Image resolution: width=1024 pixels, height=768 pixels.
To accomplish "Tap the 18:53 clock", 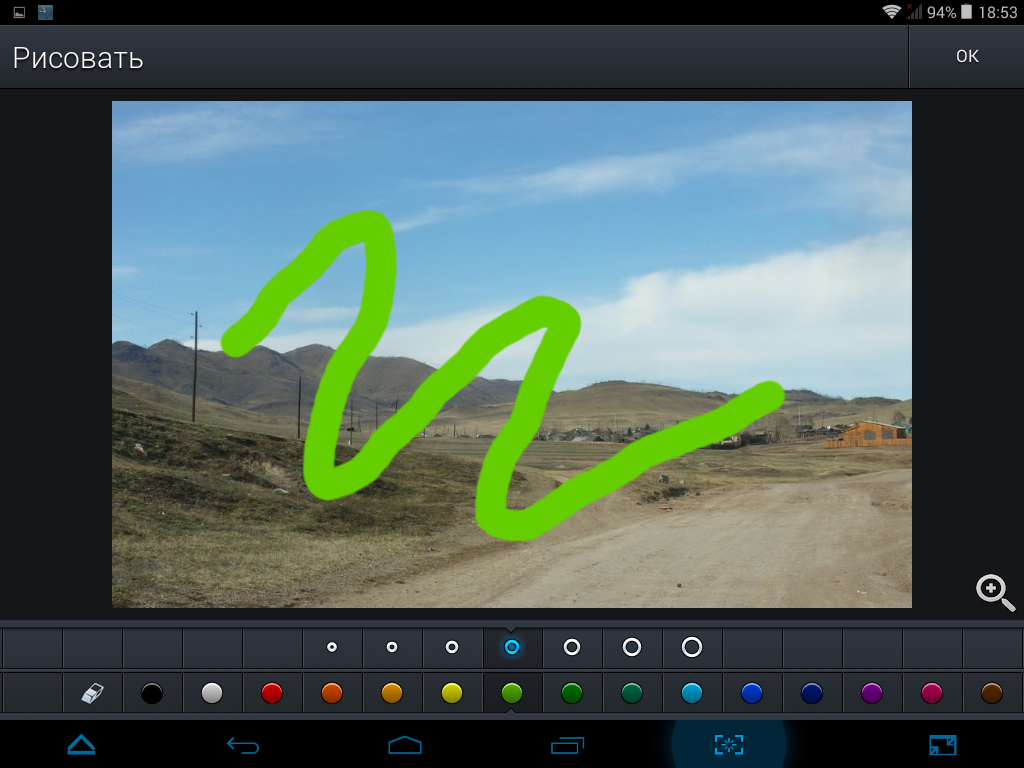I will coord(997,12).
